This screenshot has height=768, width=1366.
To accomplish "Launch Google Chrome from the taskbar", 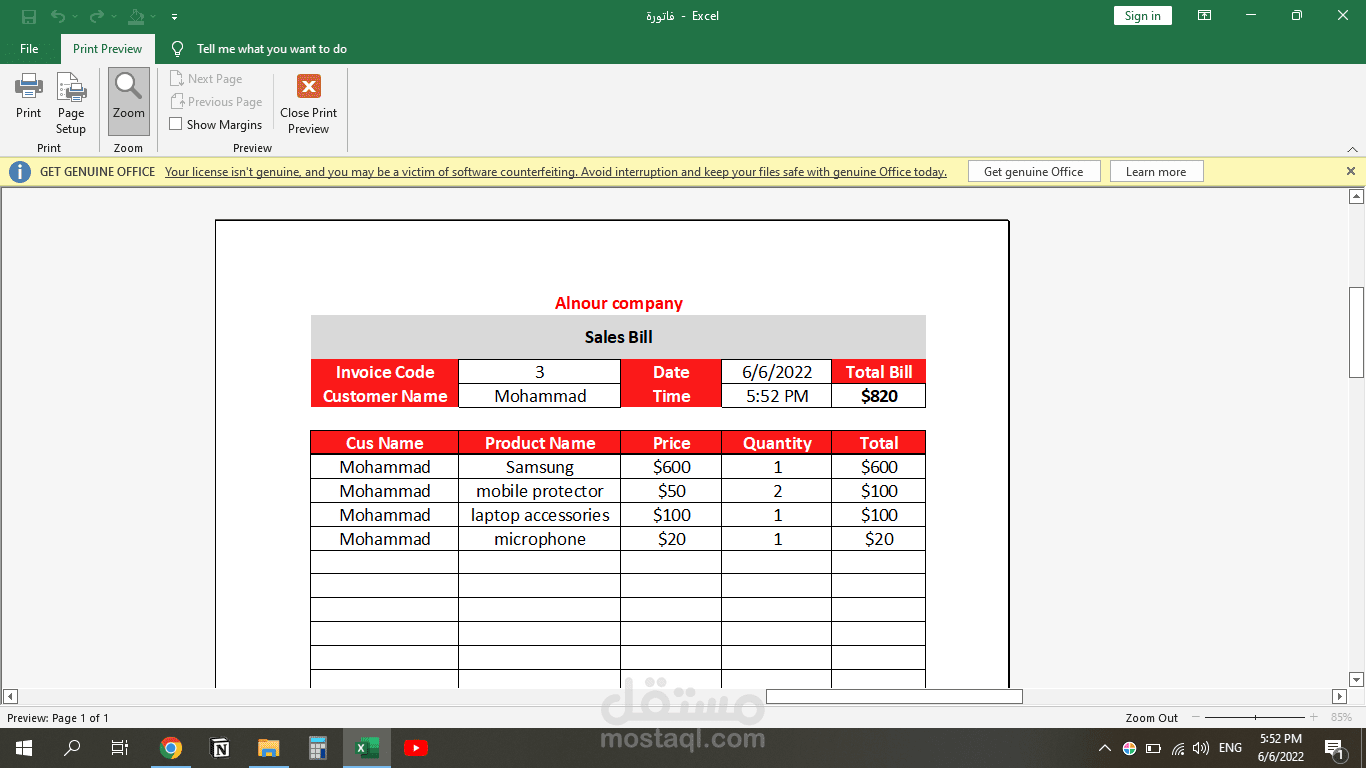I will click(171, 748).
